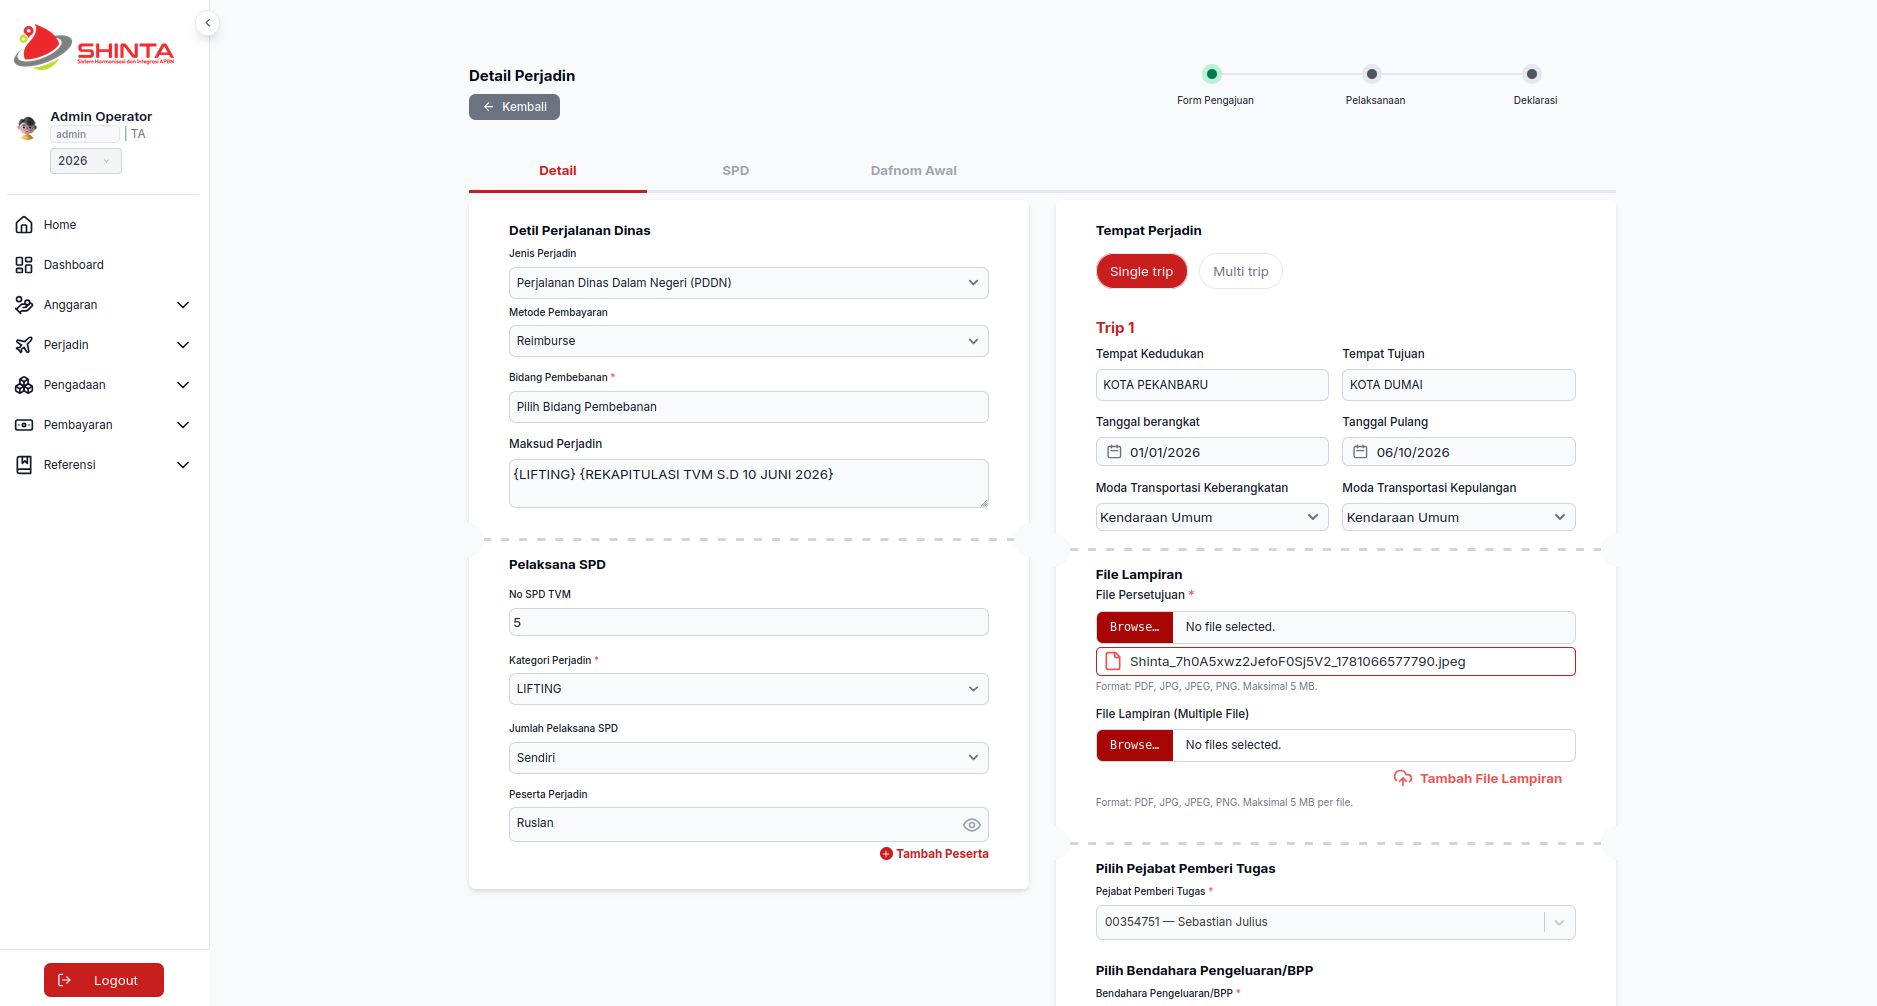Click the Anggaran sidebar icon

pos(24,305)
